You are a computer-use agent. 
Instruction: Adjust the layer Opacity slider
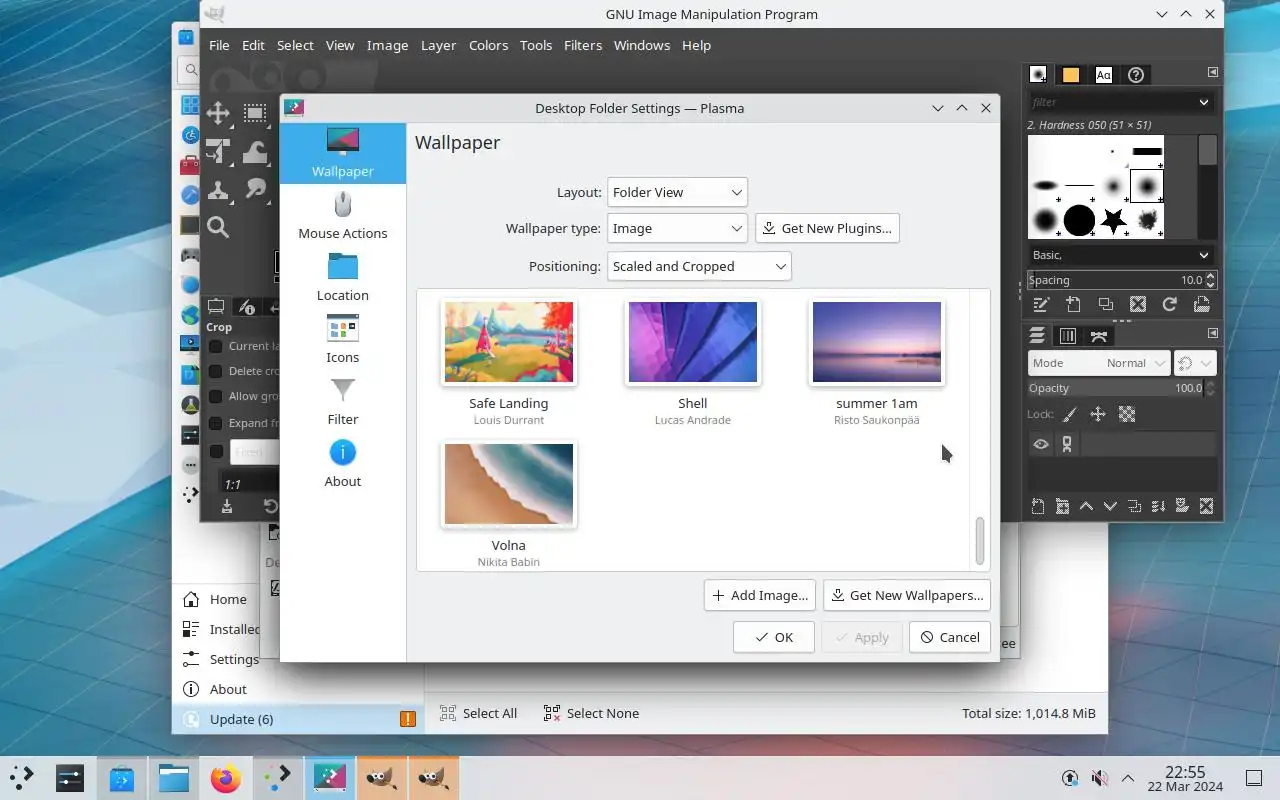[1121, 388]
